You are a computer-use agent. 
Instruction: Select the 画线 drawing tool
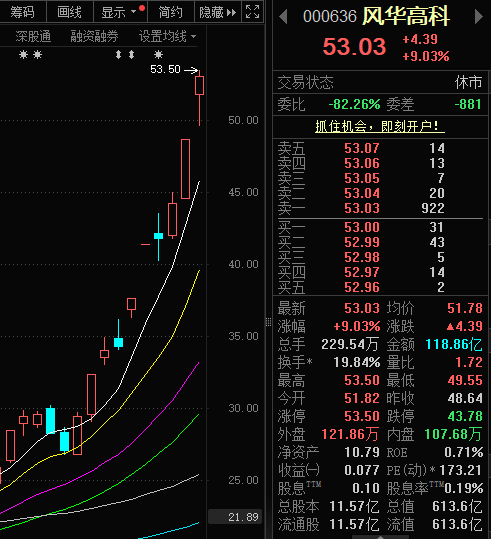coord(69,12)
